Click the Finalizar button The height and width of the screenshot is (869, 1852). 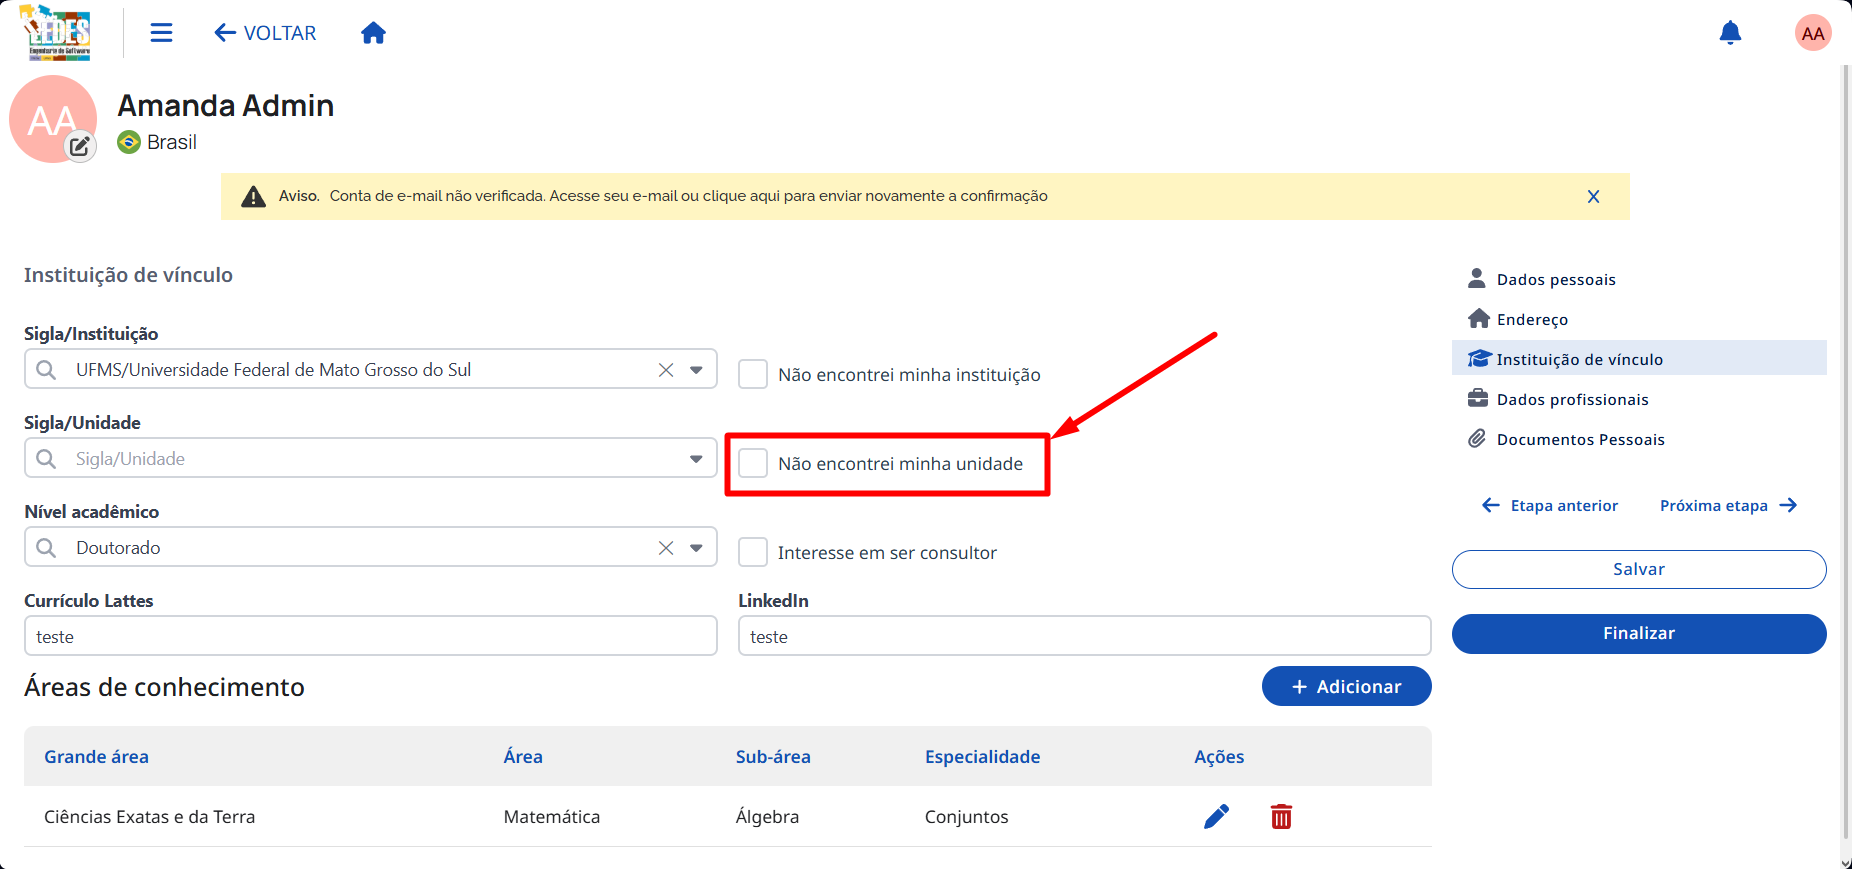1639,633
